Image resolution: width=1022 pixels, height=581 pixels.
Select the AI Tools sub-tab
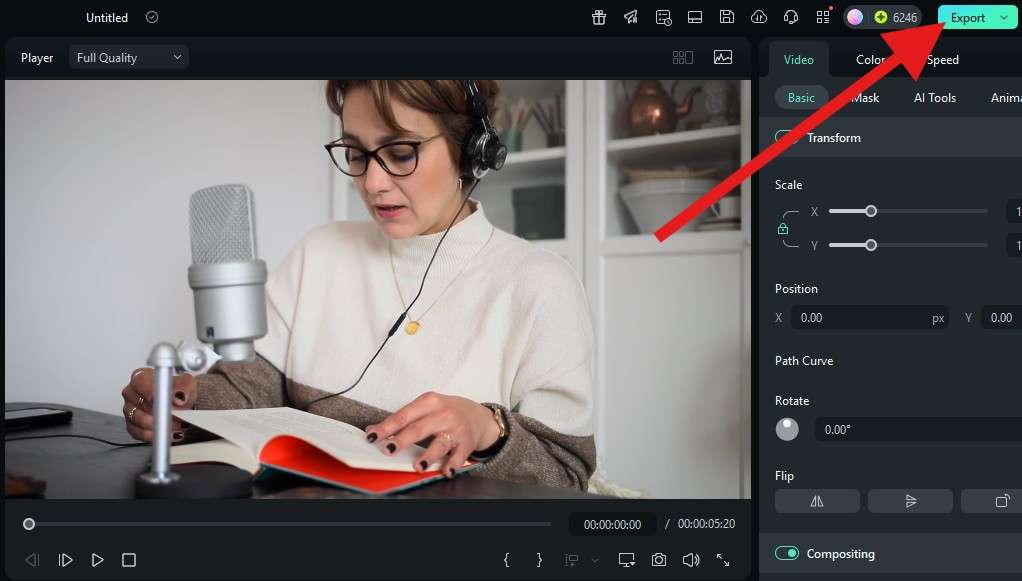tap(935, 98)
